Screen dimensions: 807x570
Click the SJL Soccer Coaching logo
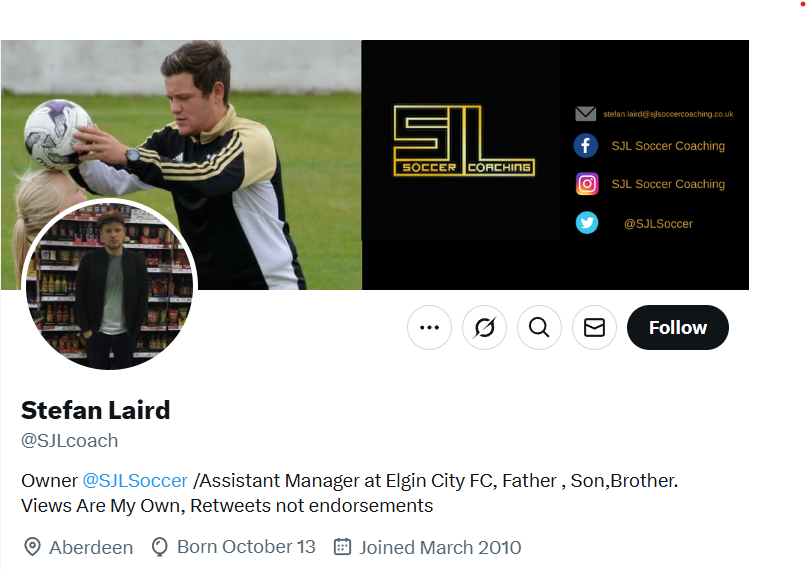464,140
